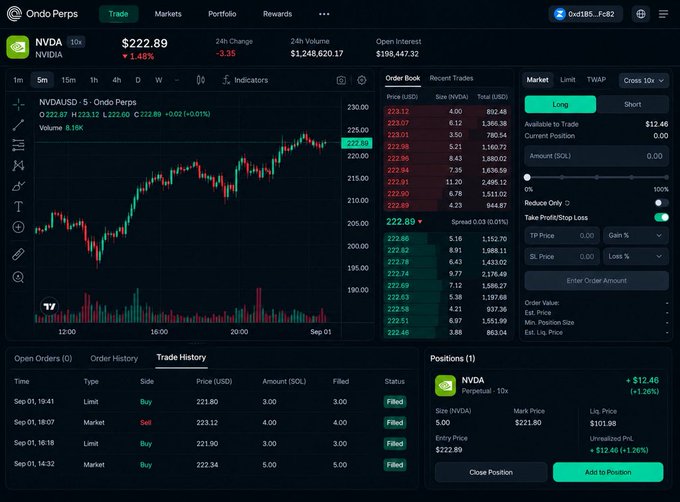
Task: Click the 222.89 price label on chart axis
Action: click(x=357, y=143)
